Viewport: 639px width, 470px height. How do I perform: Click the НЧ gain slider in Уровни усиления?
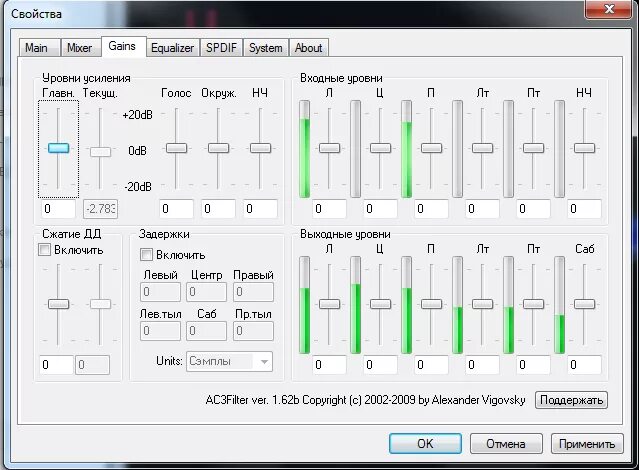[x=260, y=148]
